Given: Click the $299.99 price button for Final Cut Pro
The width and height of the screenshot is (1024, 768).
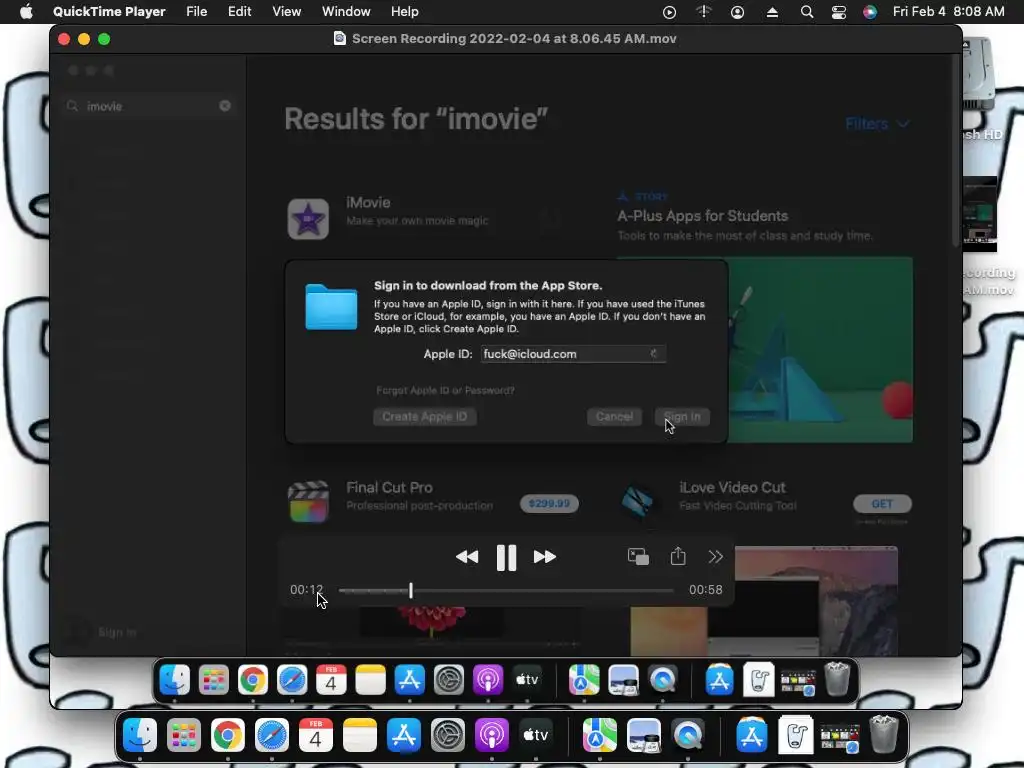Looking at the screenshot, I should 549,504.
